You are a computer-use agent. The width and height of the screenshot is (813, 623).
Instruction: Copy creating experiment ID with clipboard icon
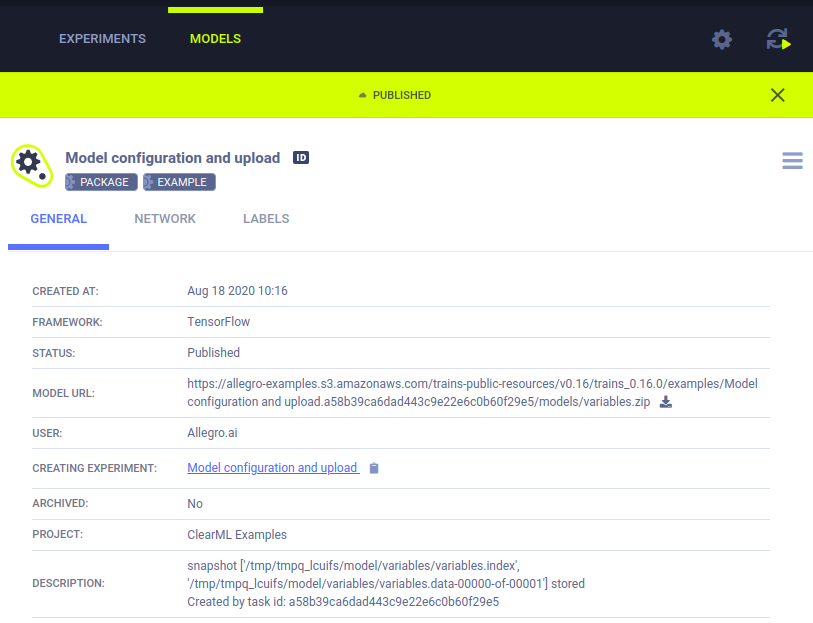pyautogui.click(x=374, y=468)
